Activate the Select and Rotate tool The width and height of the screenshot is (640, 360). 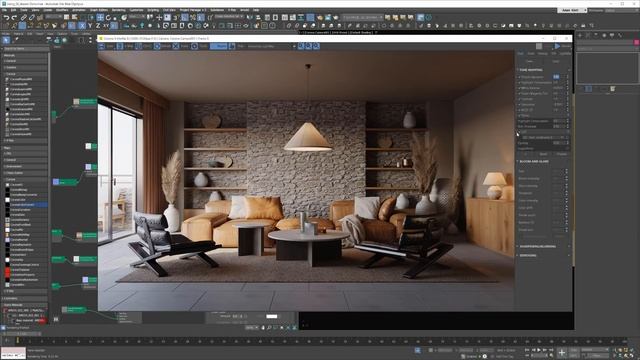coord(108,18)
